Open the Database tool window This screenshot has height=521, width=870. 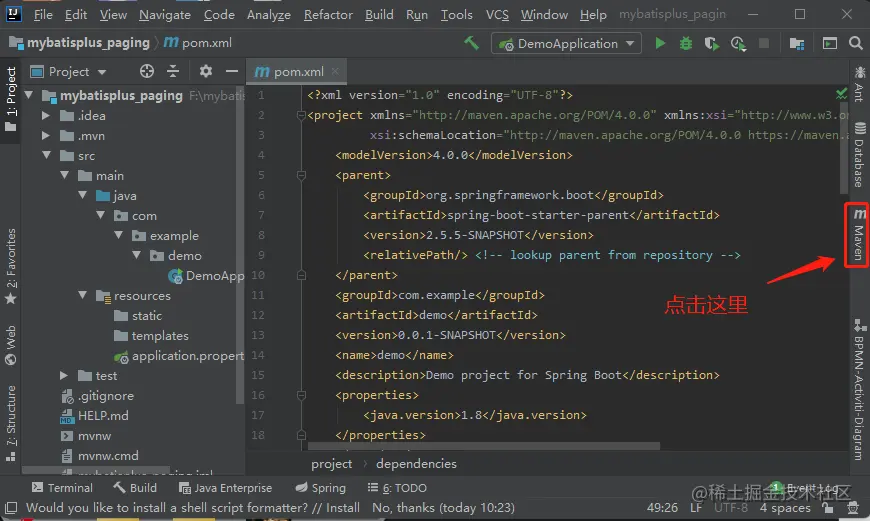coord(859,154)
